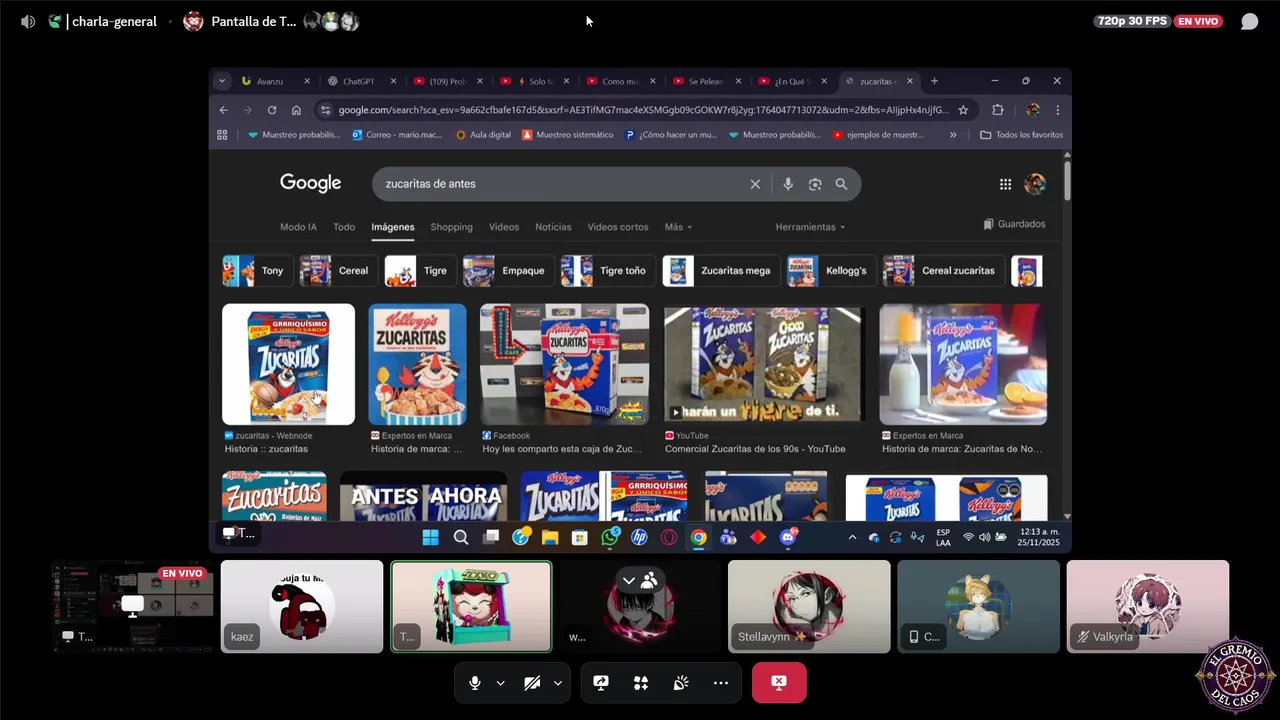Select the Zucaritas mega filter chip
This screenshot has height=720, width=1280.
721,271
